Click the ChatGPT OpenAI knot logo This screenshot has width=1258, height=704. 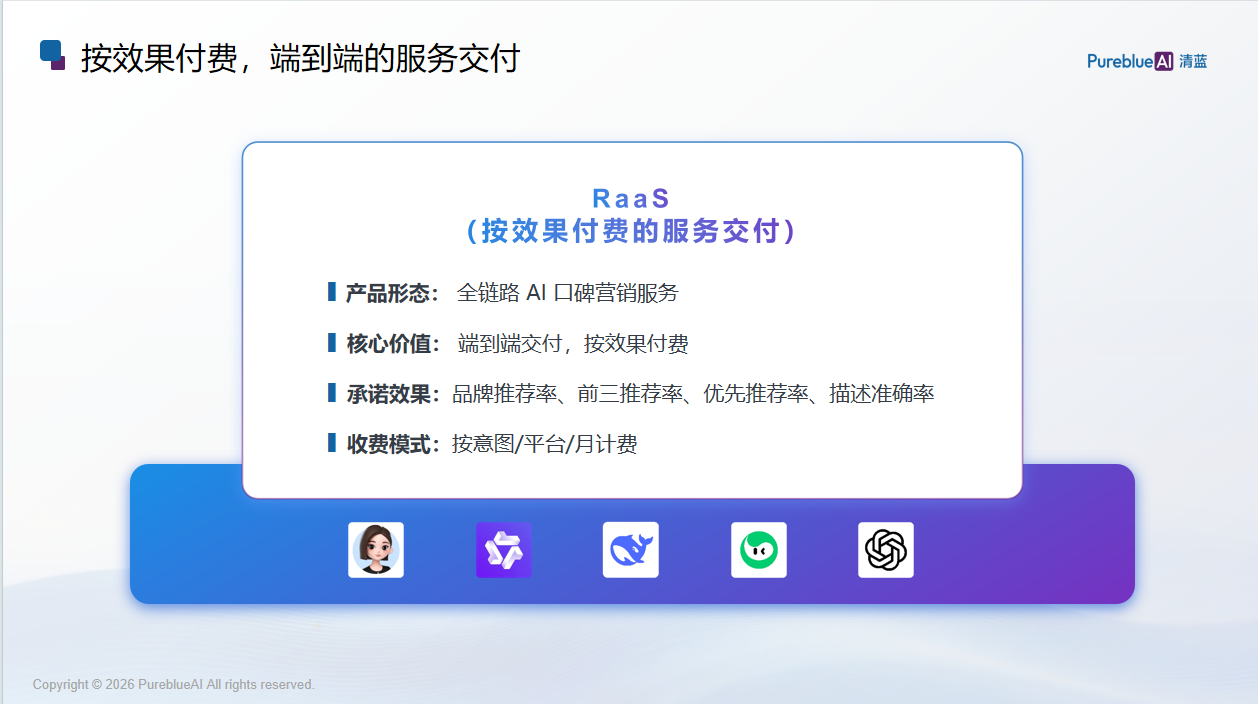coord(886,550)
